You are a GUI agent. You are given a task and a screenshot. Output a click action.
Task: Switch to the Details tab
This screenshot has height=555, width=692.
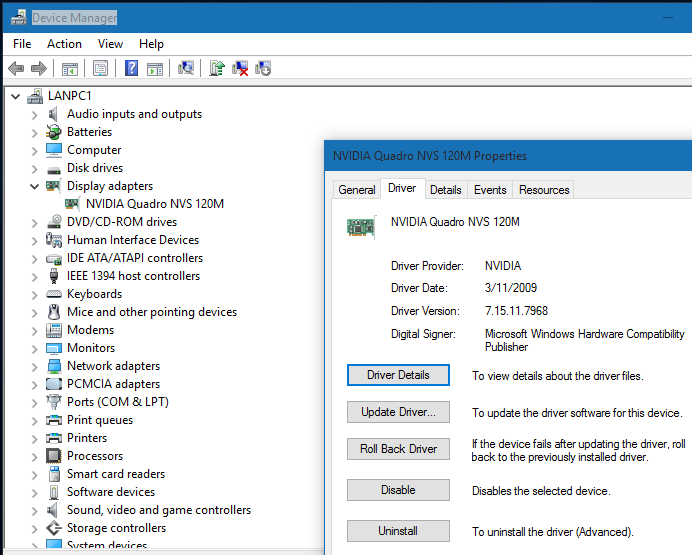446,190
